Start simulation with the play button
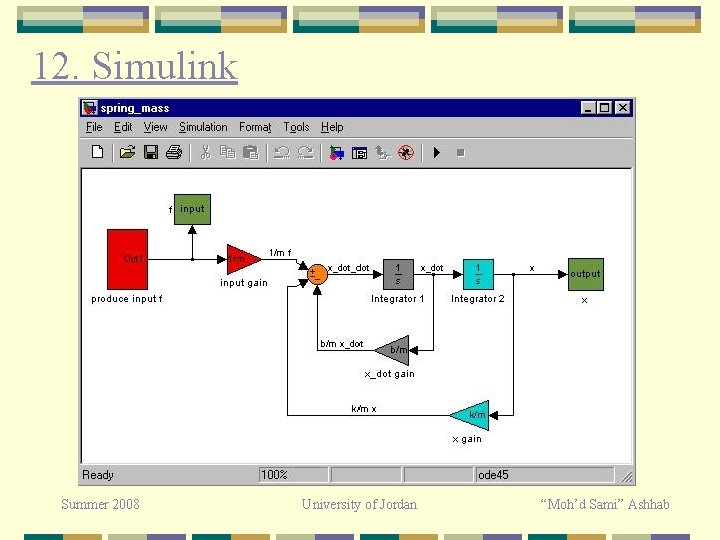Screen dimensions: 720x540 pyautogui.click(x=437, y=152)
